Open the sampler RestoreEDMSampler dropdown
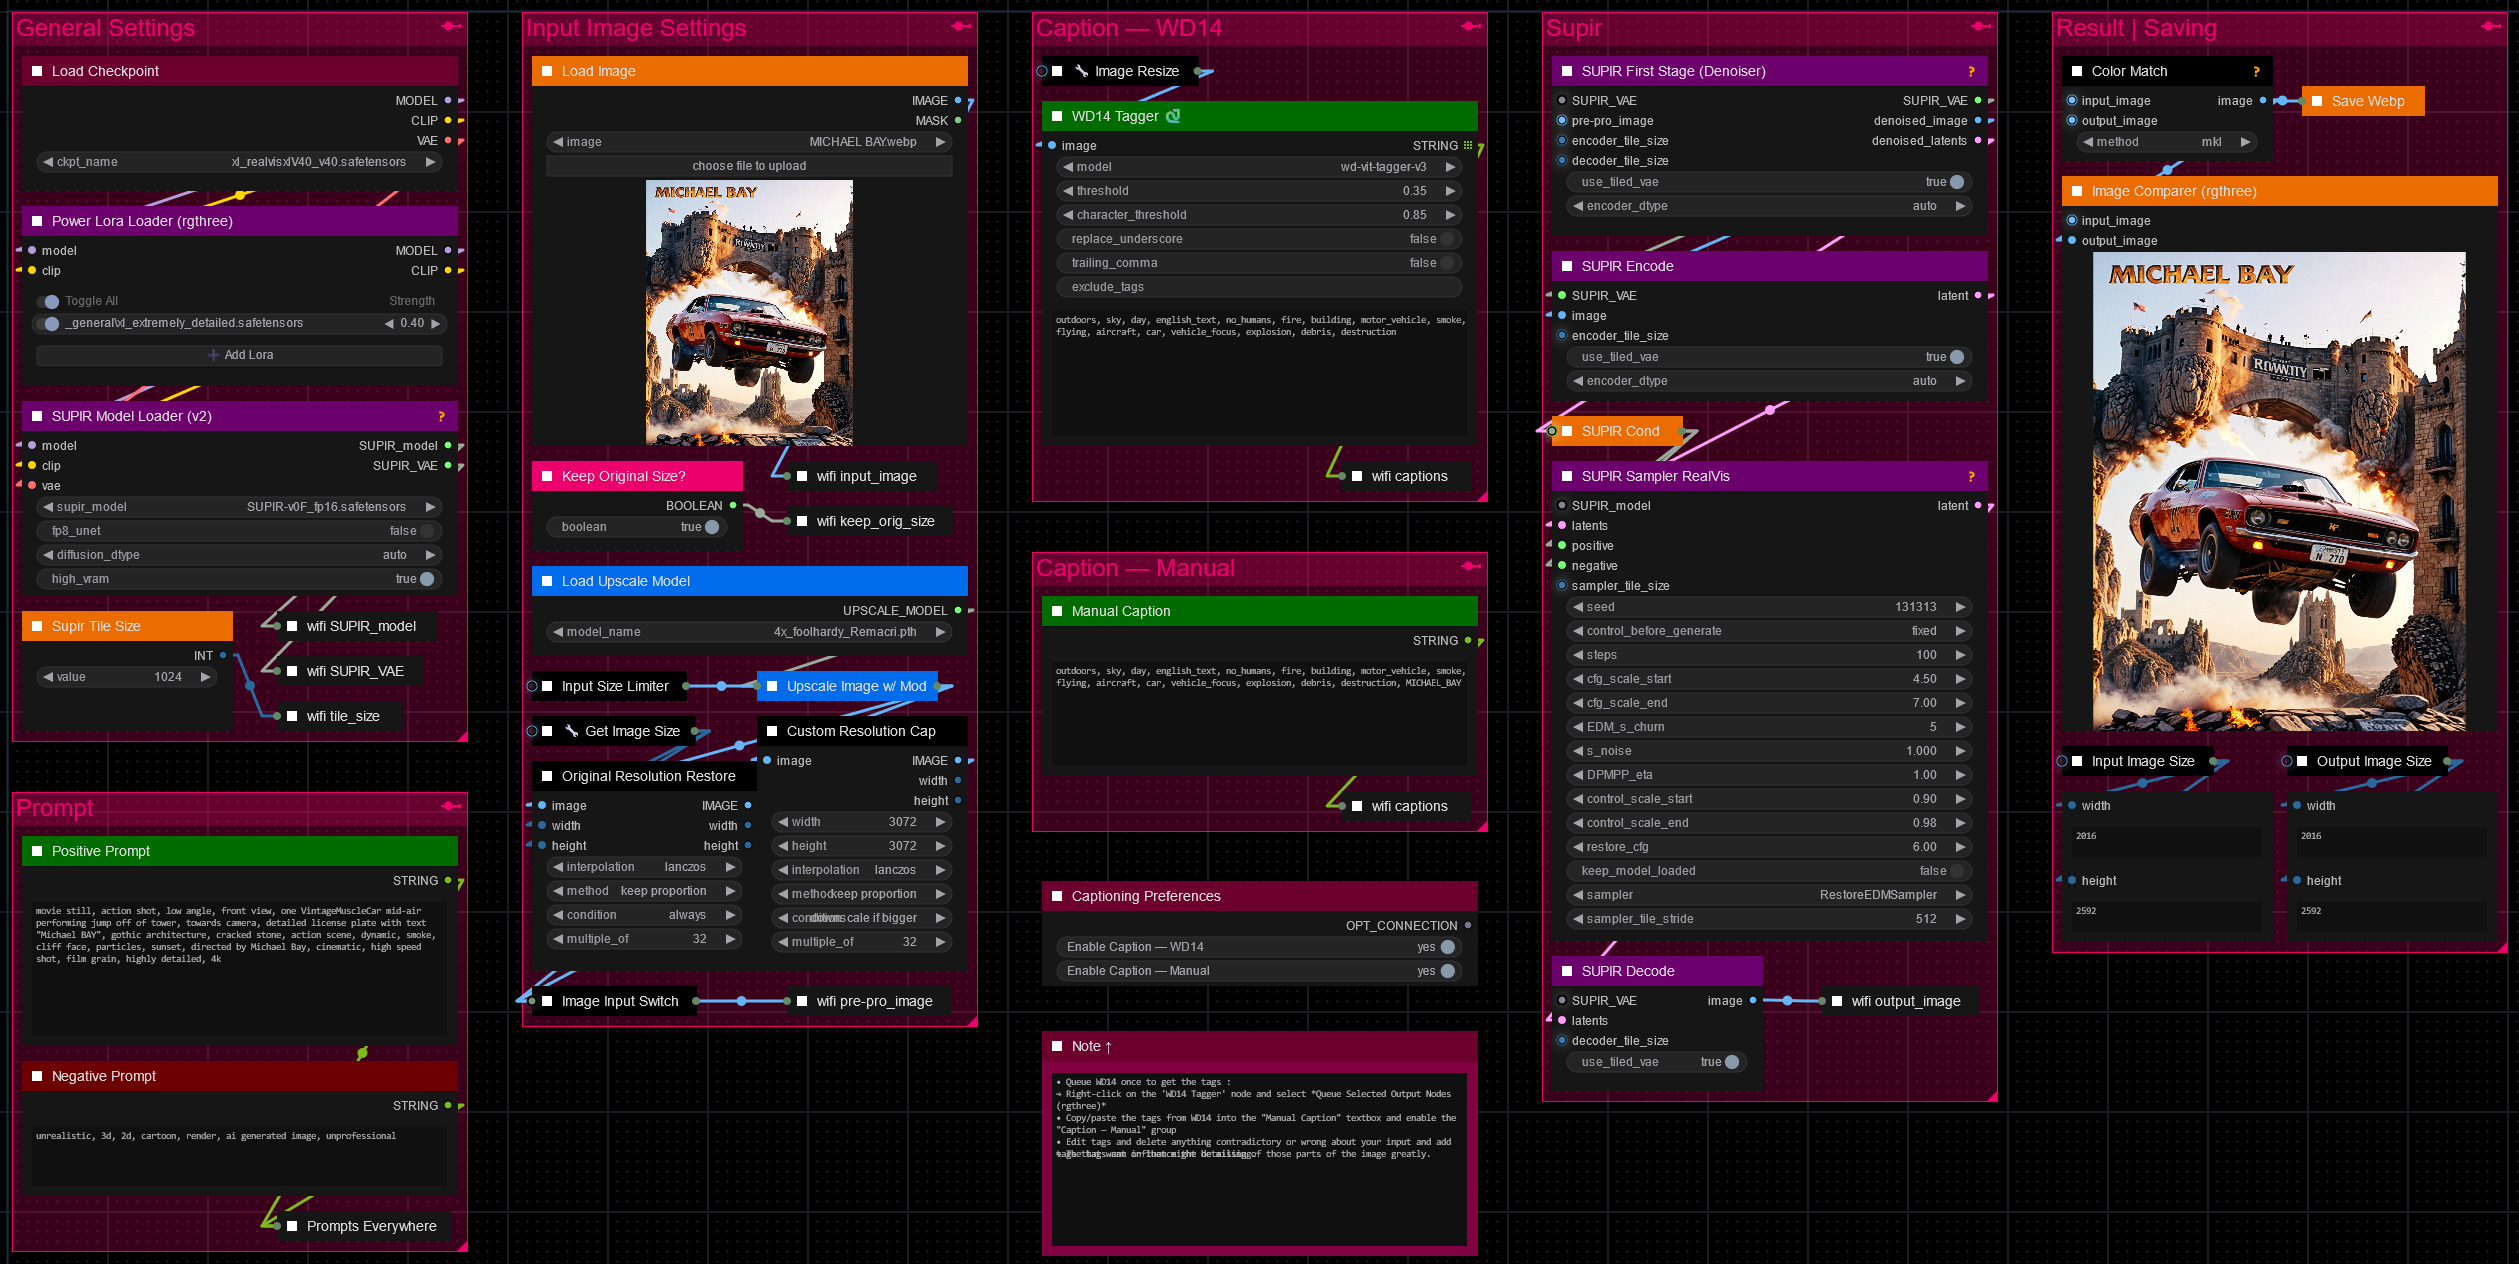The image size is (2519, 1264). (x=1768, y=895)
